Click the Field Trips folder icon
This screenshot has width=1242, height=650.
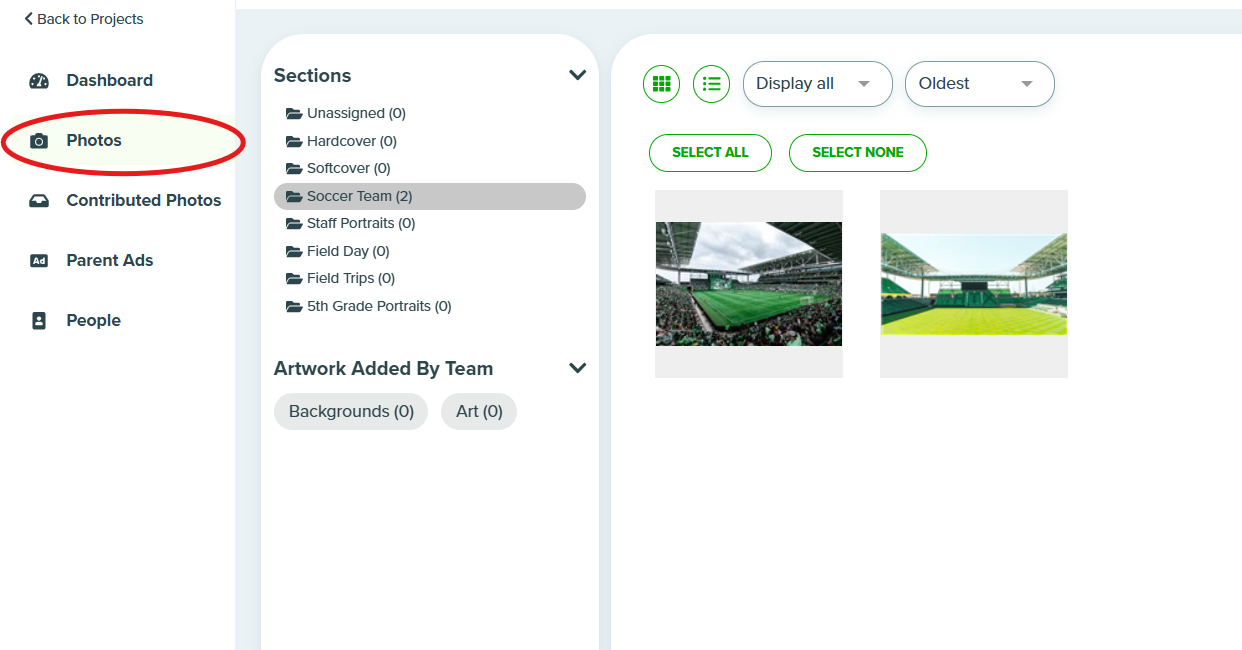tap(294, 279)
